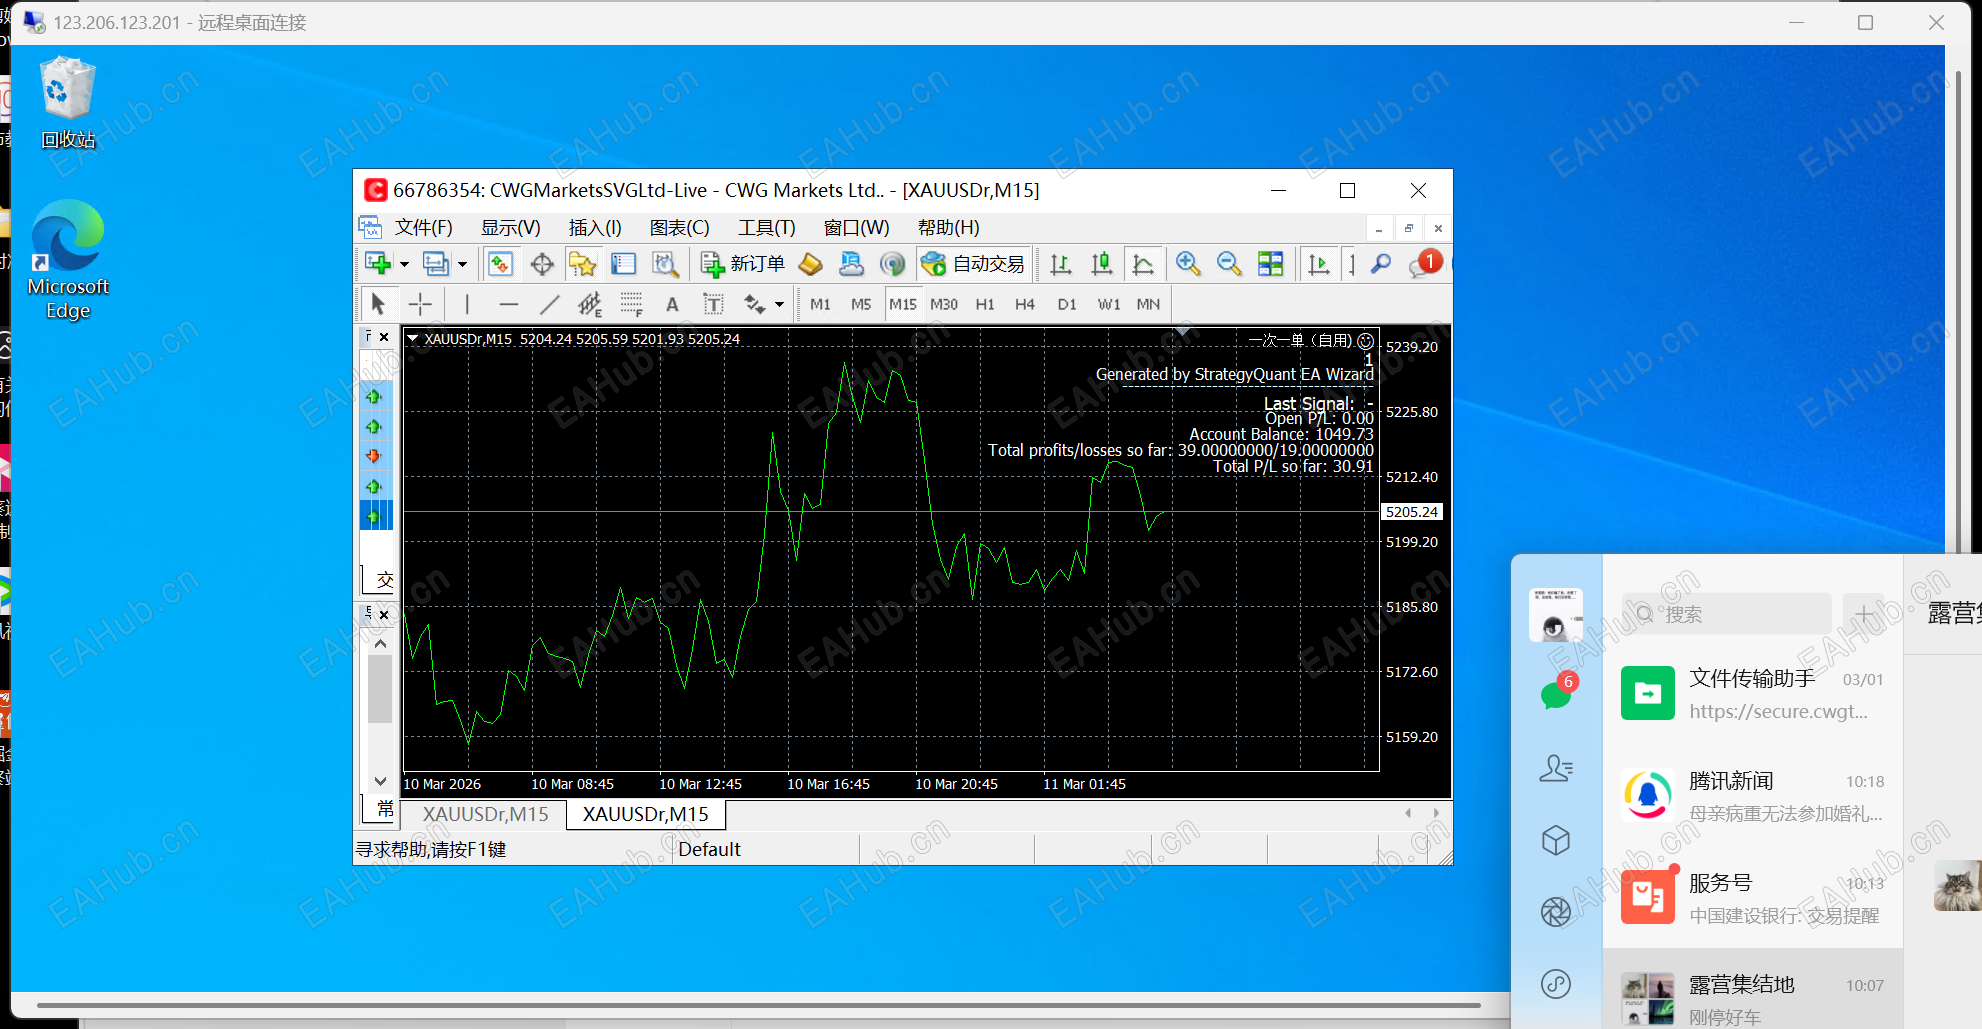
Task: Switch timeframe to M5
Action: click(861, 304)
